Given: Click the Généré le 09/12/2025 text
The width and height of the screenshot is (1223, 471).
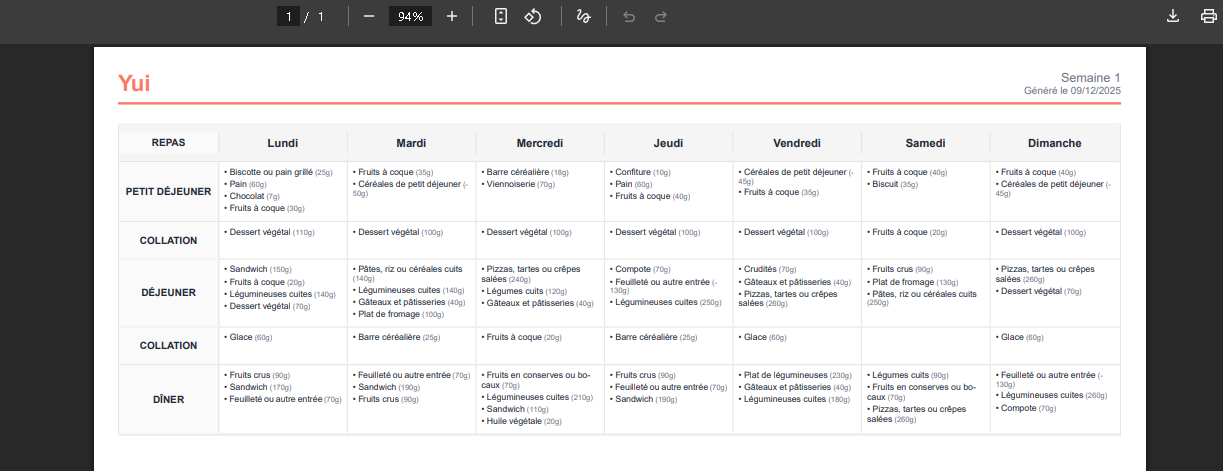Looking at the screenshot, I should (x=1072, y=91).
